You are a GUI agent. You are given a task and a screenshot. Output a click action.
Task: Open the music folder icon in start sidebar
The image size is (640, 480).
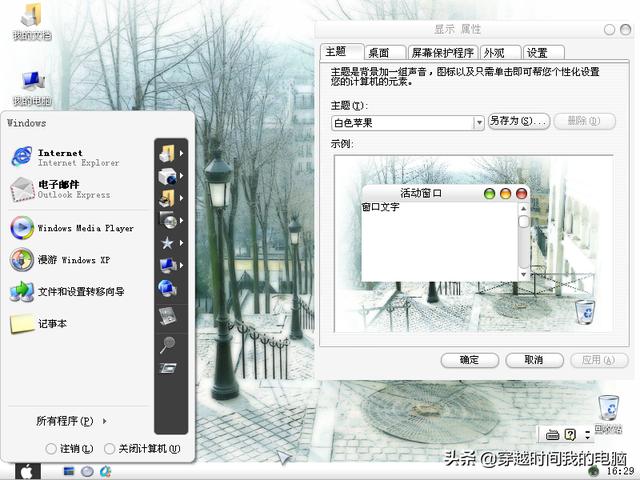pyautogui.click(x=167, y=198)
